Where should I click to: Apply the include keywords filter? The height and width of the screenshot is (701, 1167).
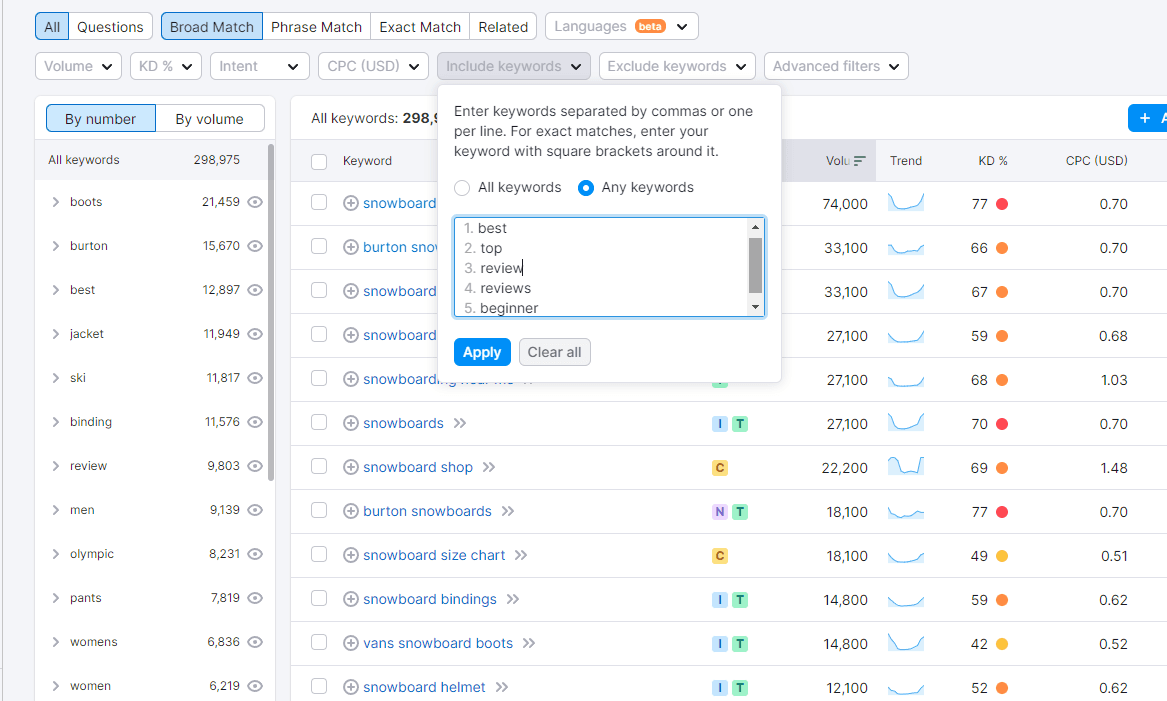[482, 352]
